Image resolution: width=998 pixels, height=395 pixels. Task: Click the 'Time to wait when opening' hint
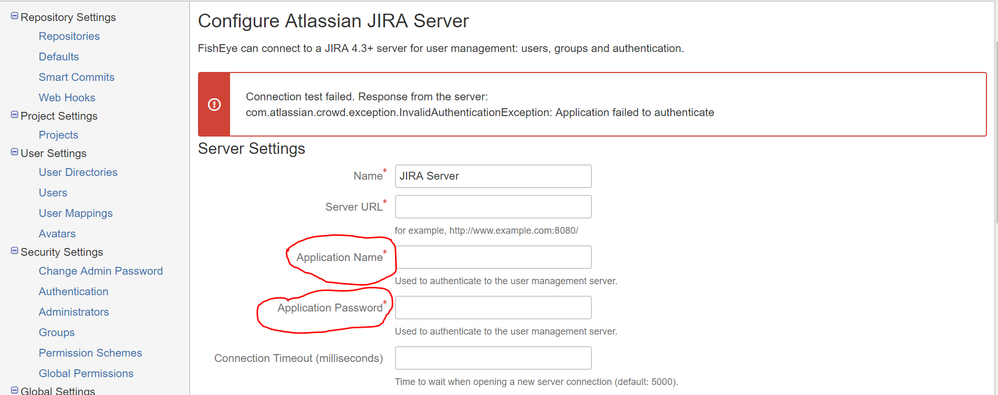coord(537,382)
